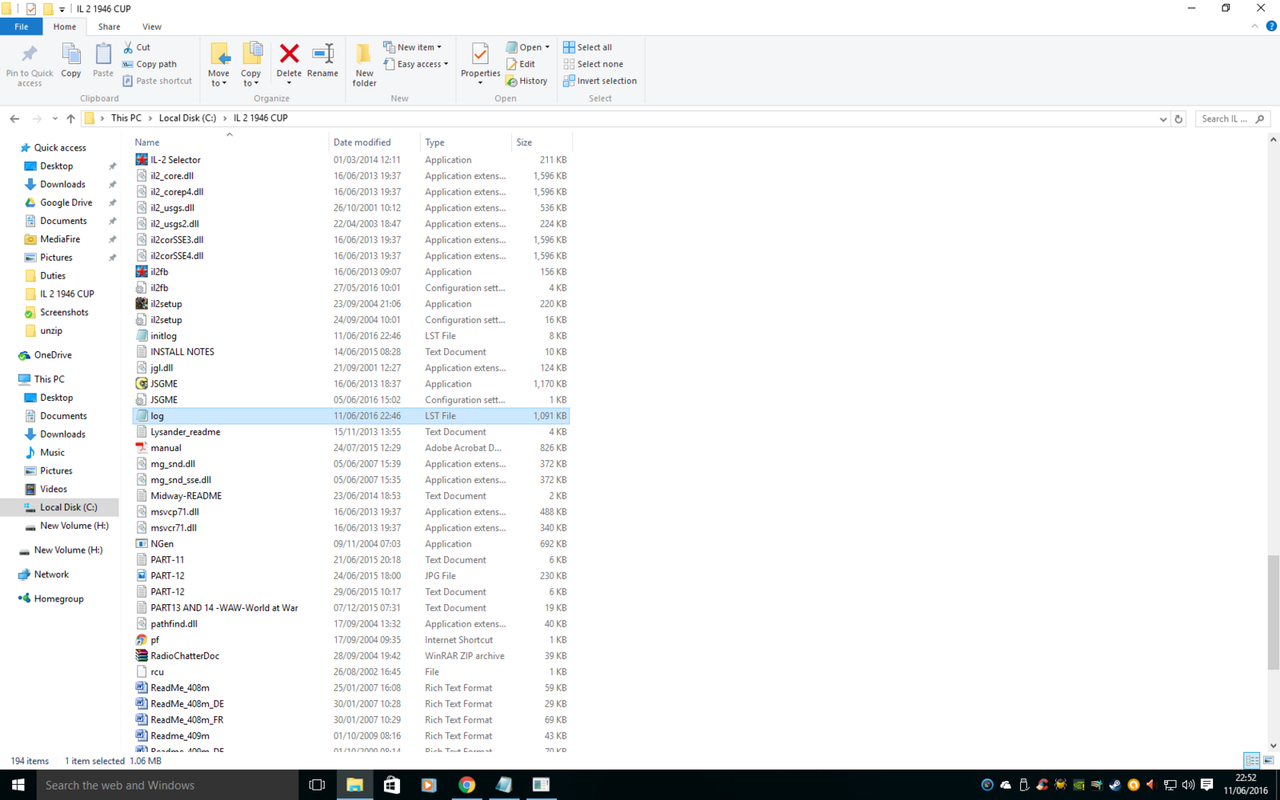Click the Search IL 2 search box

tap(1234, 118)
